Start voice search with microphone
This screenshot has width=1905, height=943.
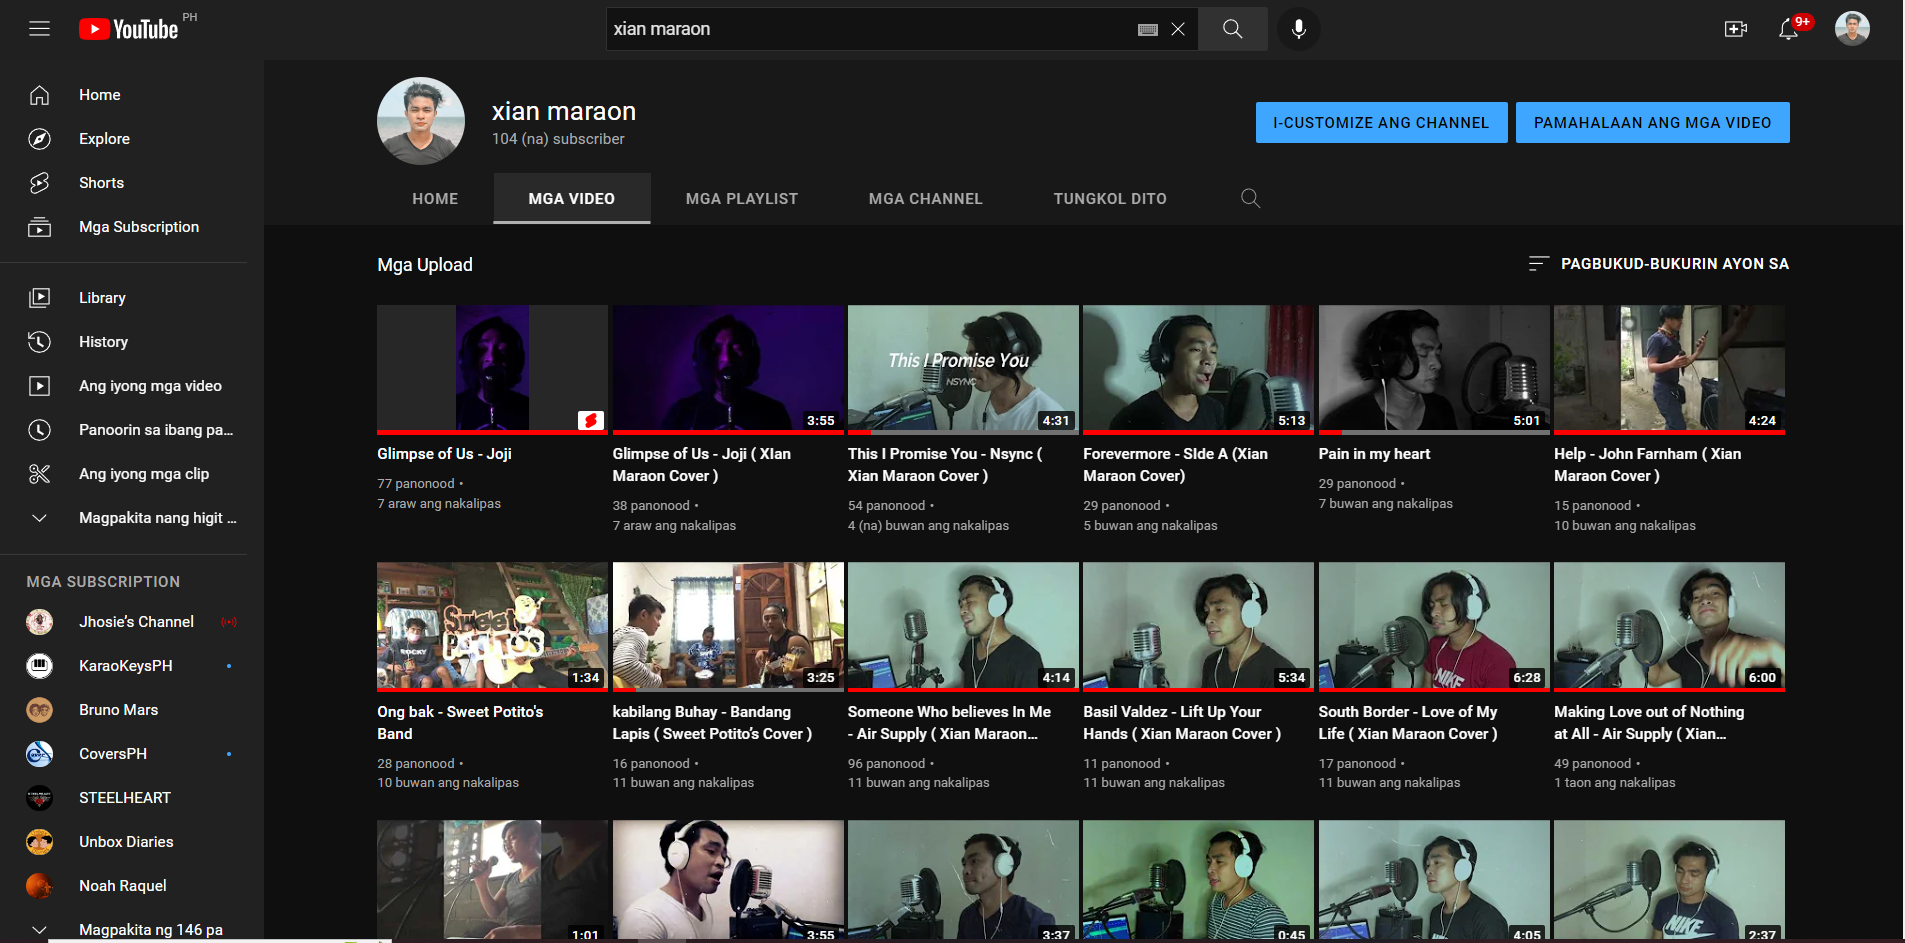[x=1299, y=29]
